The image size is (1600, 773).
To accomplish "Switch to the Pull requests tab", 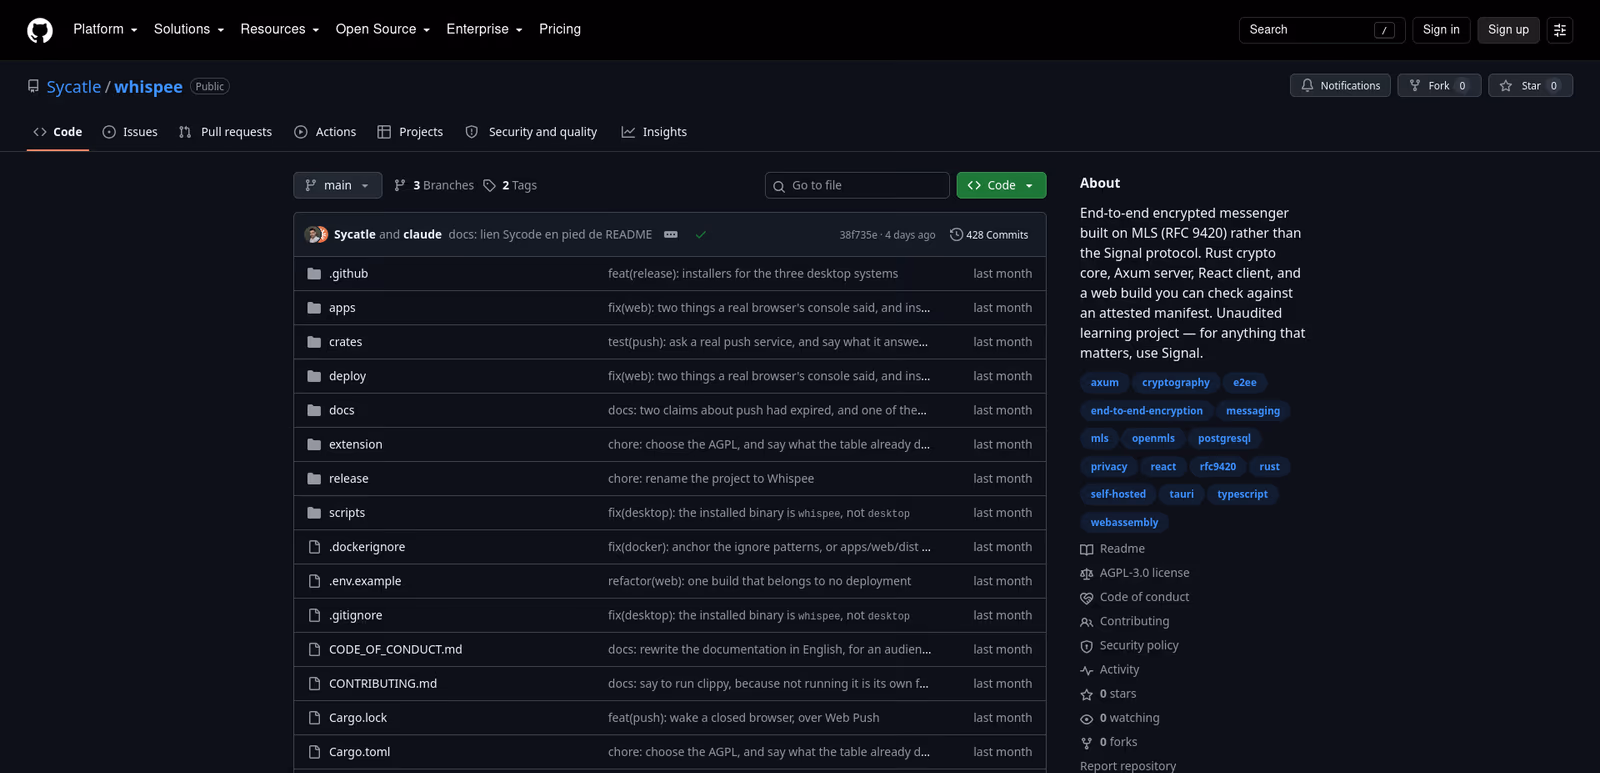I will [x=225, y=132].
